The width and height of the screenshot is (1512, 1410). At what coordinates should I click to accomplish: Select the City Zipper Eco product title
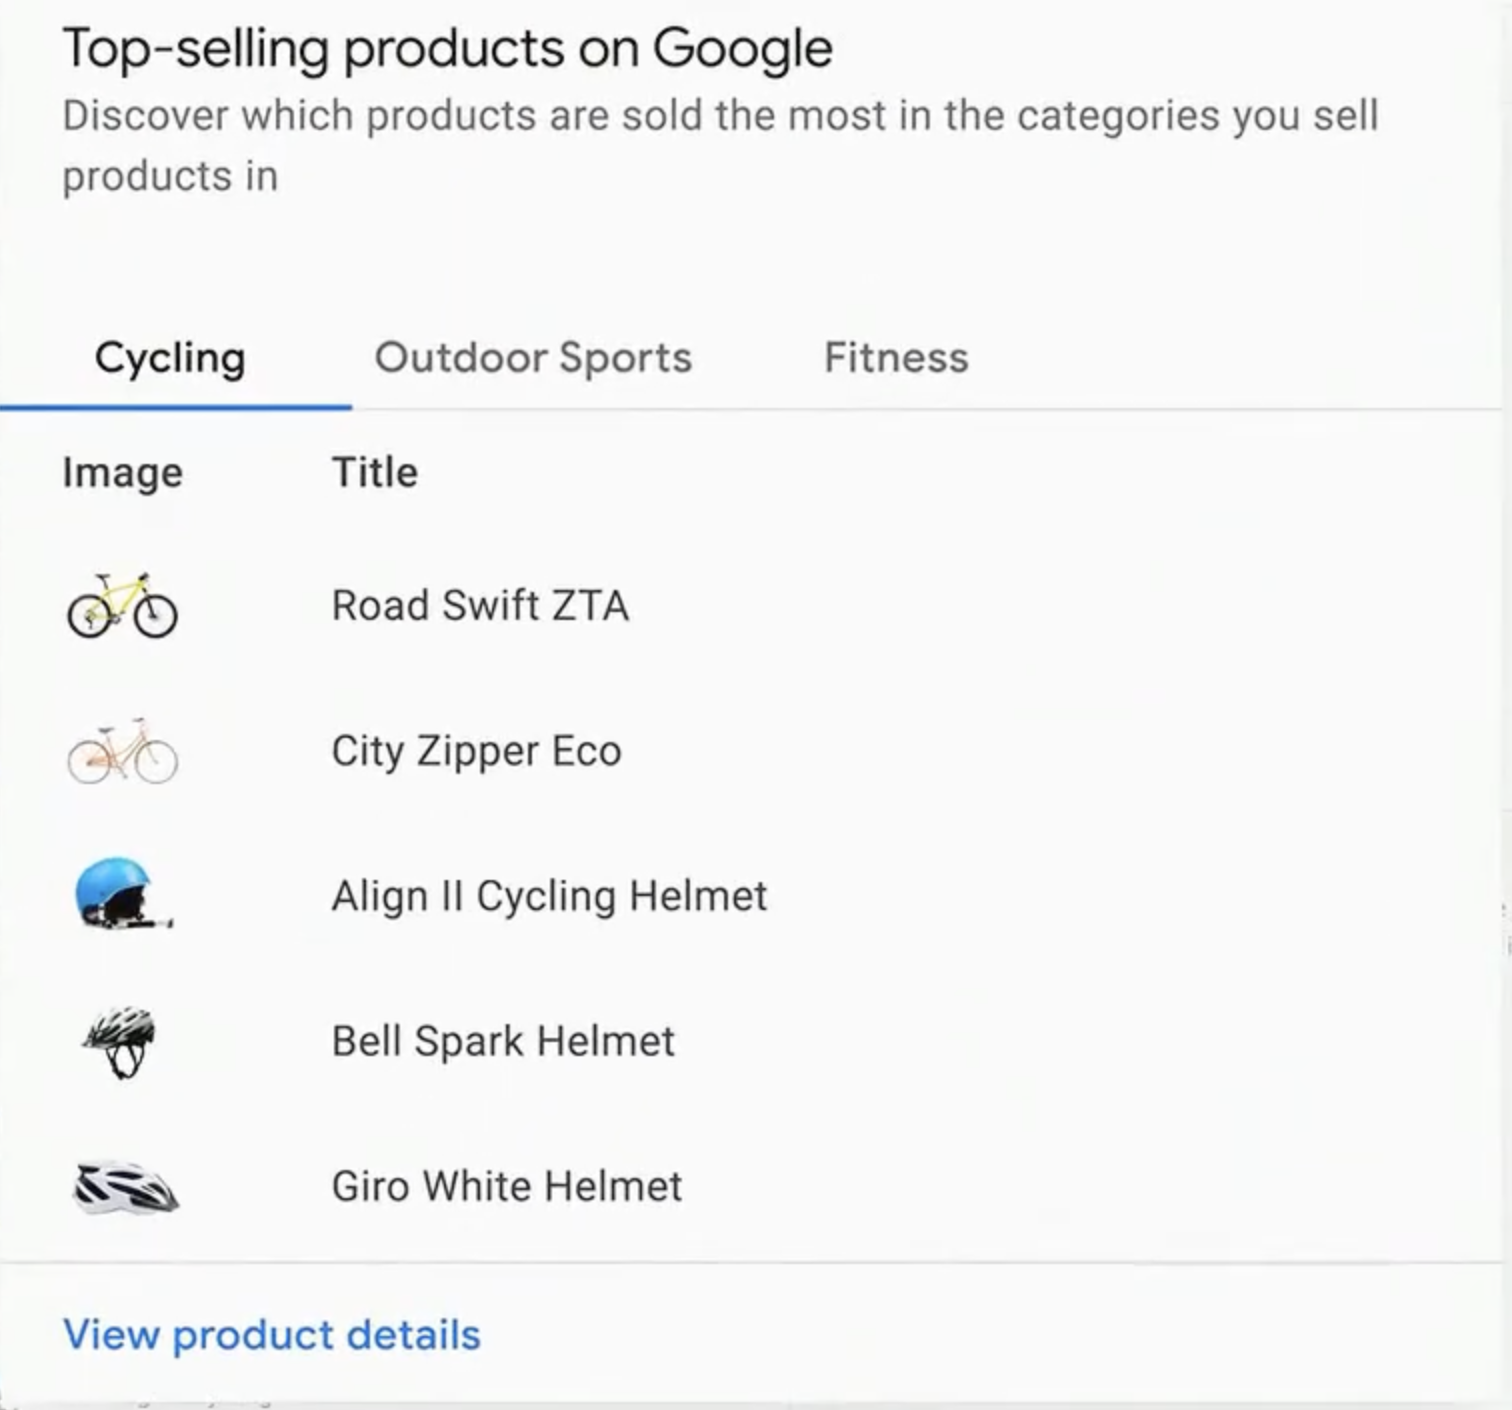[x=477, y=751]
